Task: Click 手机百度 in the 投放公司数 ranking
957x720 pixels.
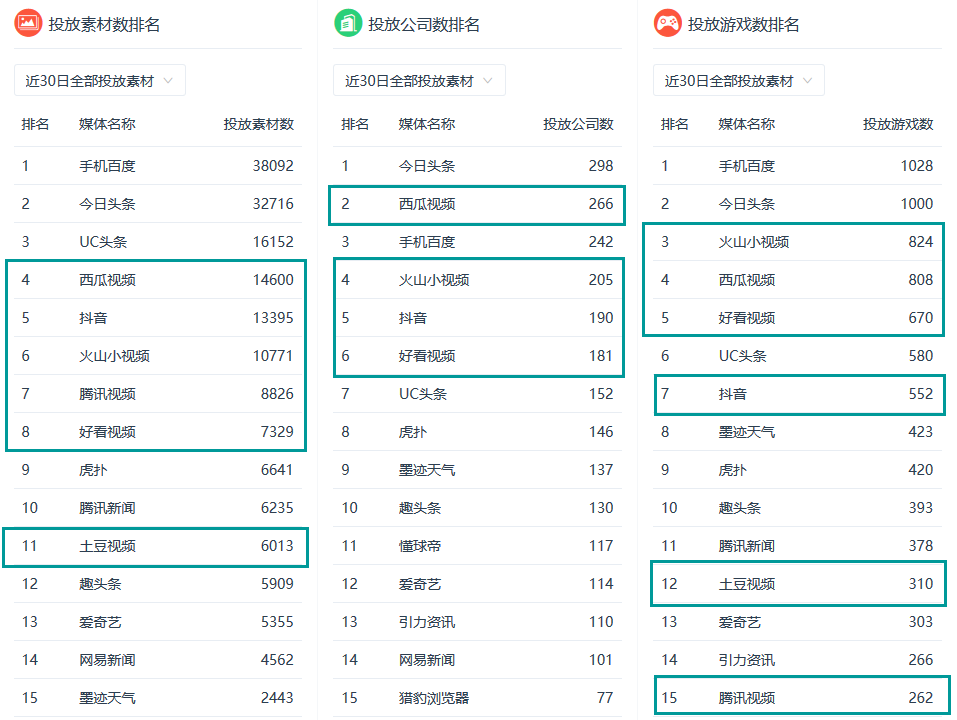Action: coord(427,242)
